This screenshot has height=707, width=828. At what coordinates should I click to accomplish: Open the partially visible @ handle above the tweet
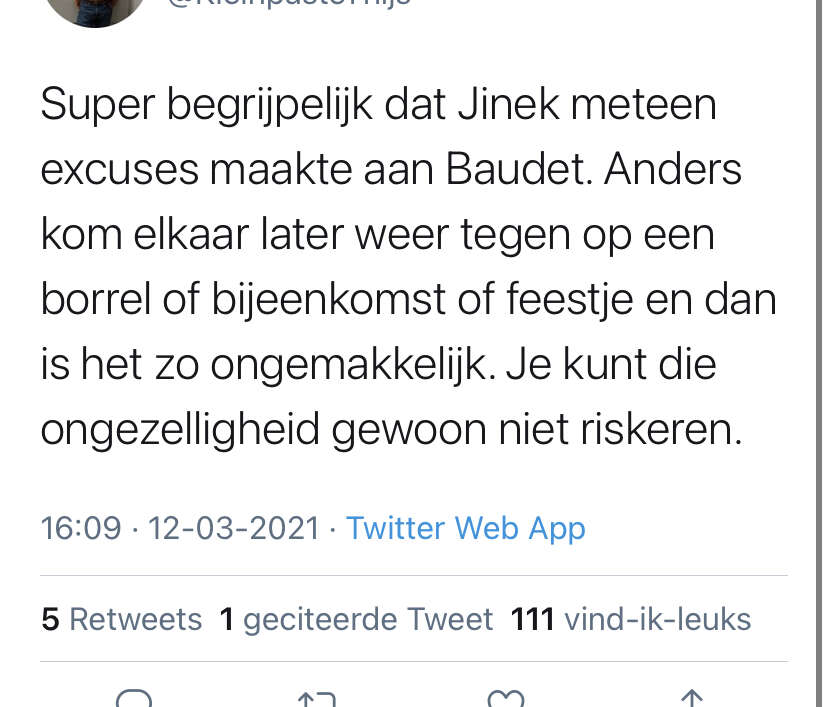click(x=289, y=3)
